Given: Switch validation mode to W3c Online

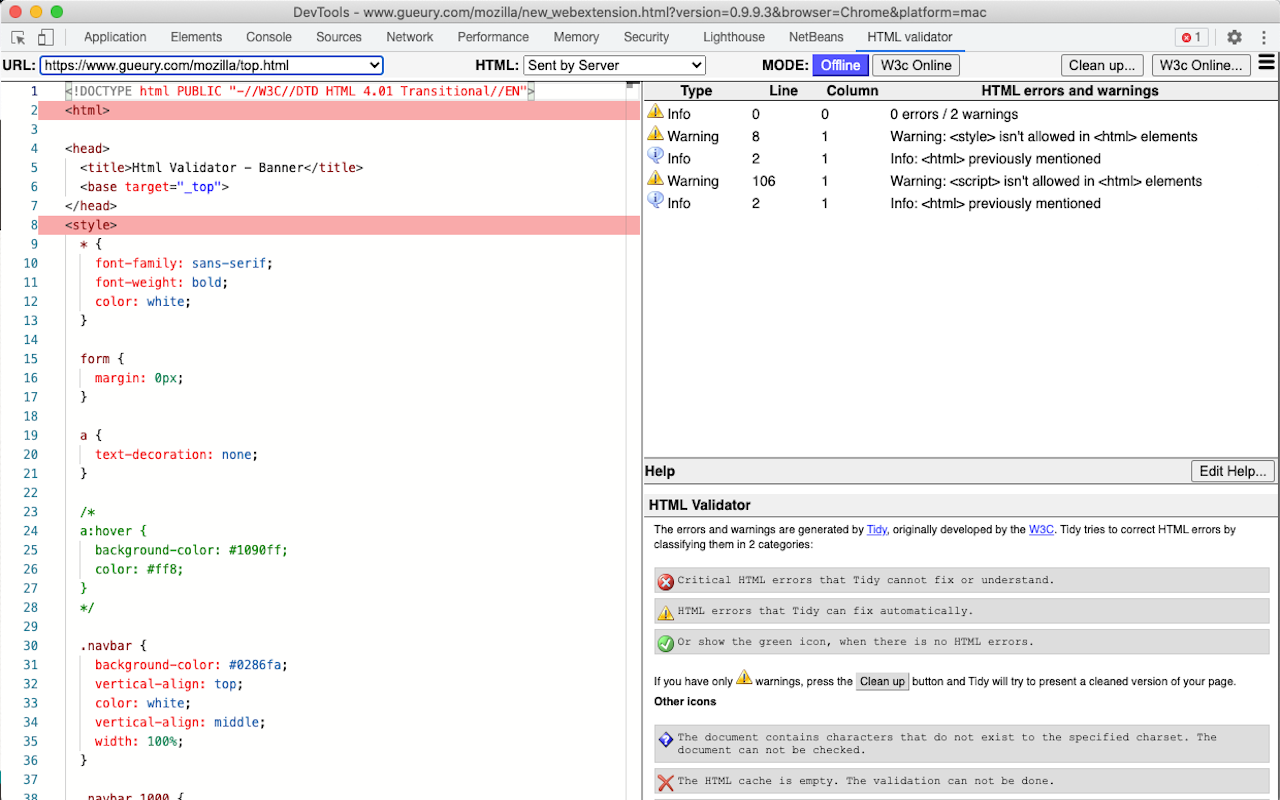Looking at the screenshot, I should (915, 64).
